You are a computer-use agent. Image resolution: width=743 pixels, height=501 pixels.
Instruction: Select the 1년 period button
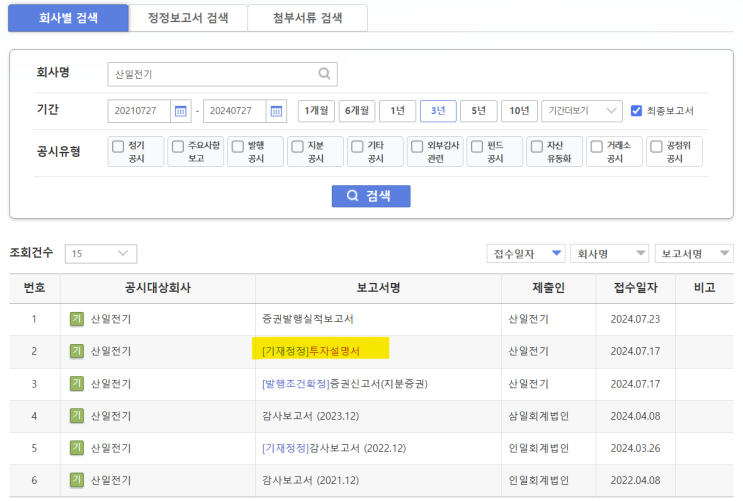click(398, 111)
